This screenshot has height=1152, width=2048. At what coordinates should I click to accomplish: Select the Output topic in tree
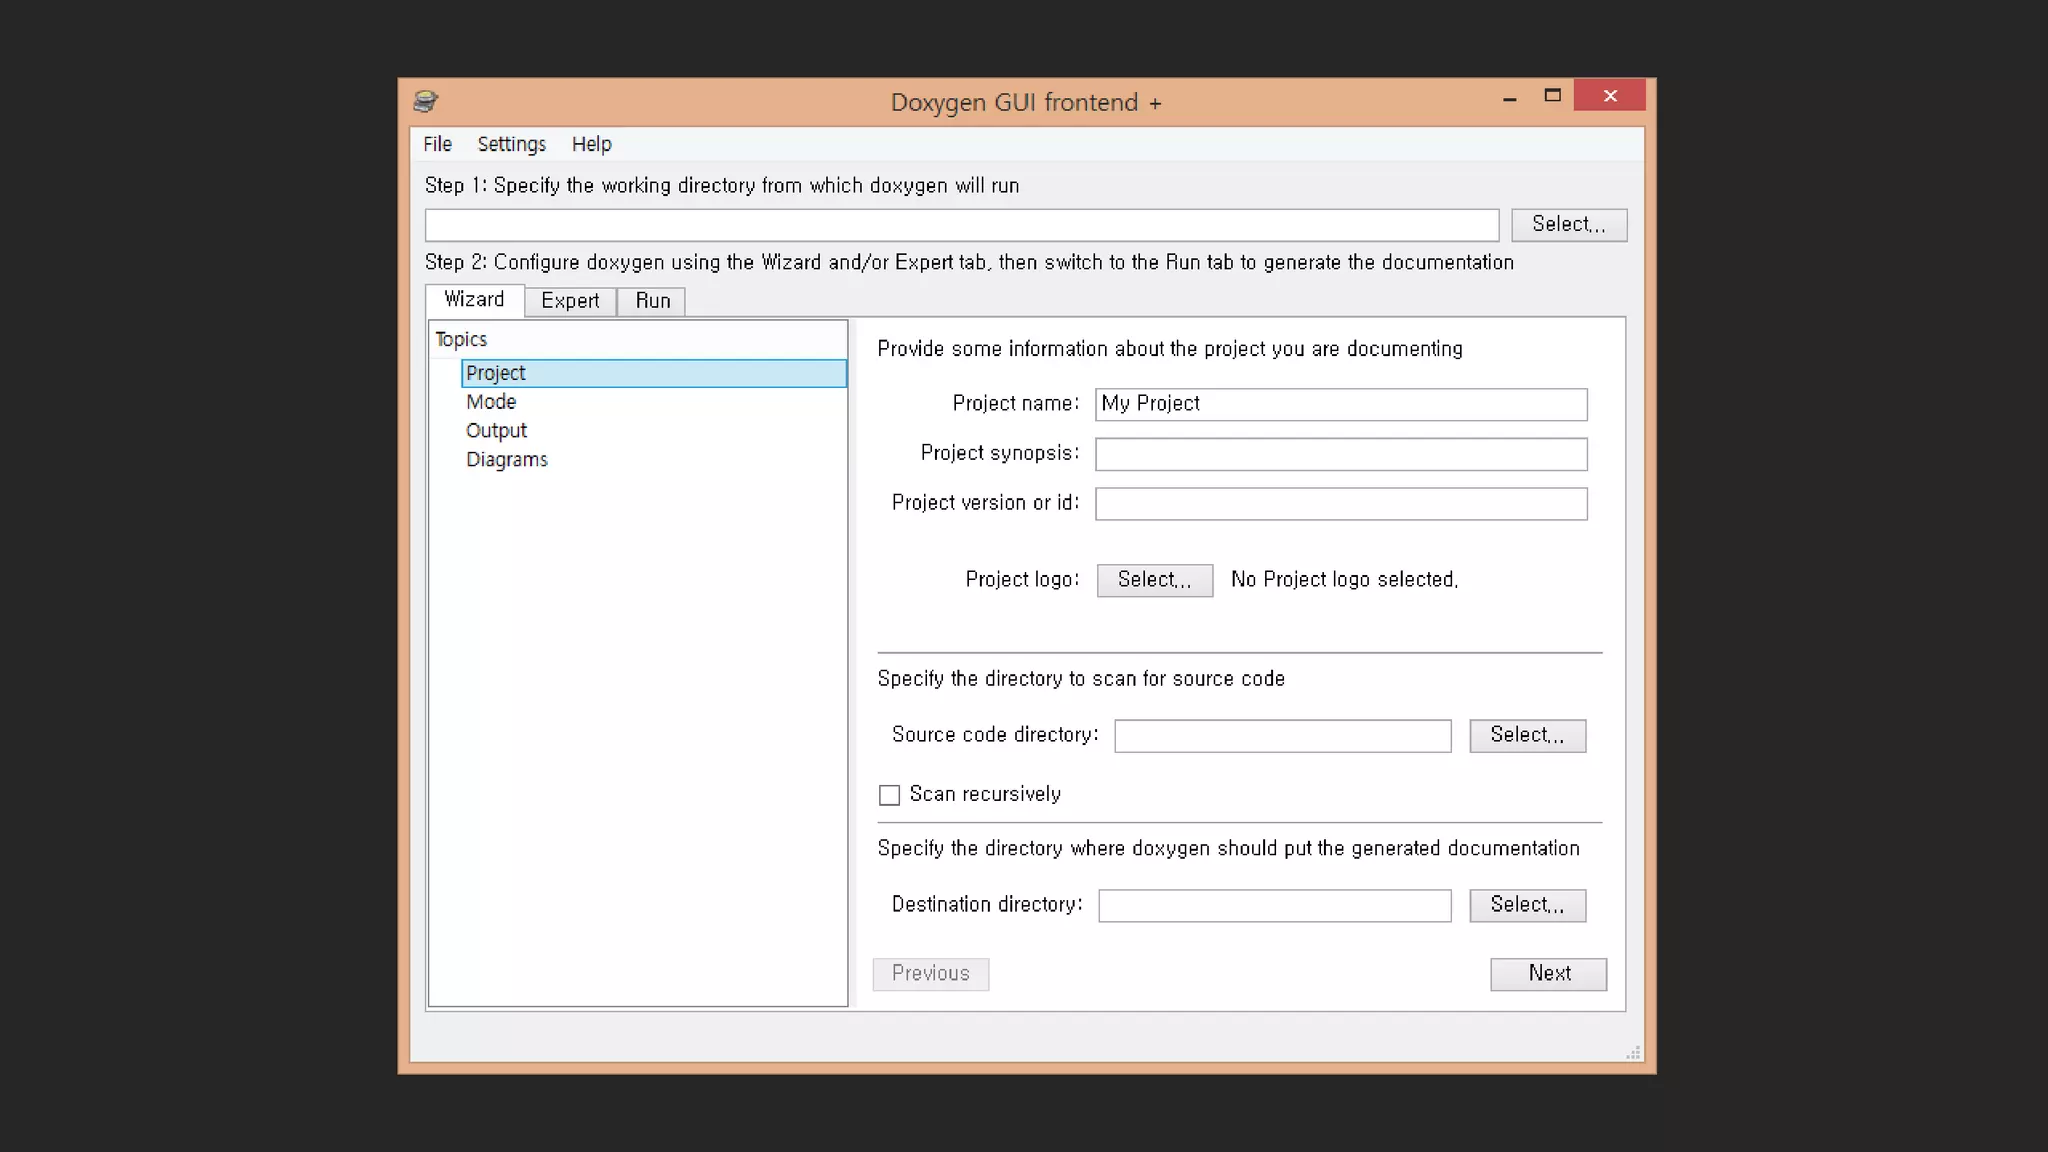(x=496, y=431)
